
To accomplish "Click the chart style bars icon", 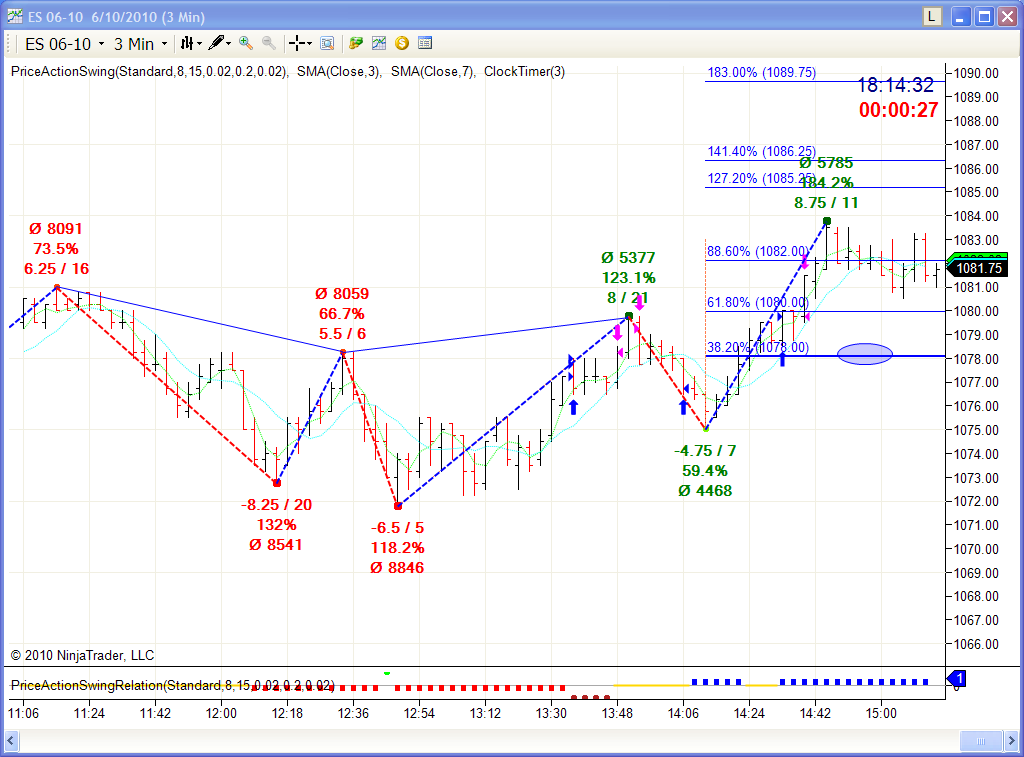I will click(187, 43).
